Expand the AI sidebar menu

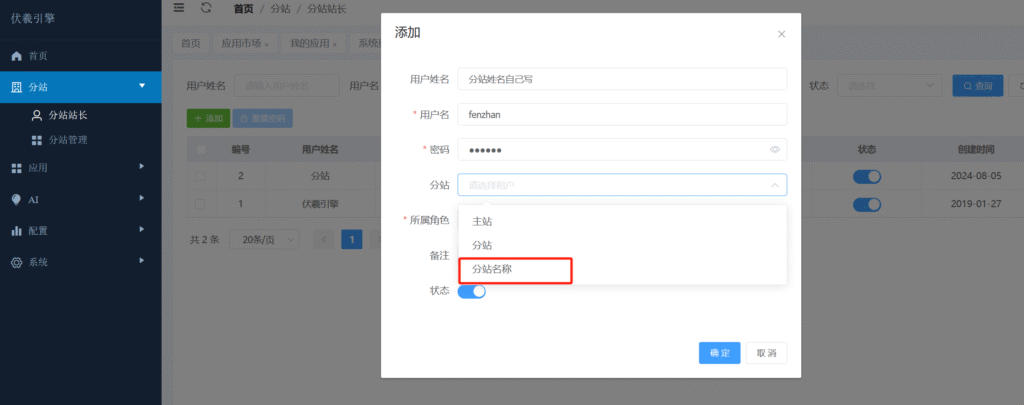[x=80, y=199]
